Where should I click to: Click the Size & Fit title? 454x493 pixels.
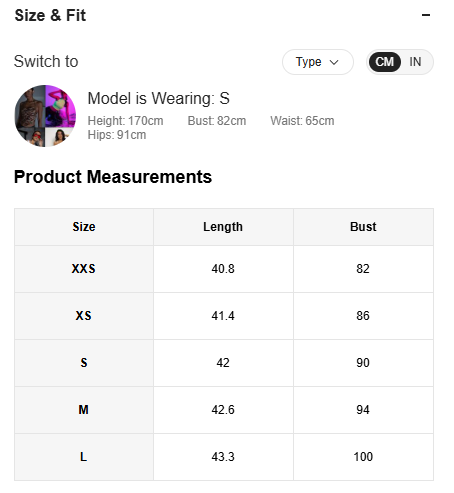[x=50, y=15]
